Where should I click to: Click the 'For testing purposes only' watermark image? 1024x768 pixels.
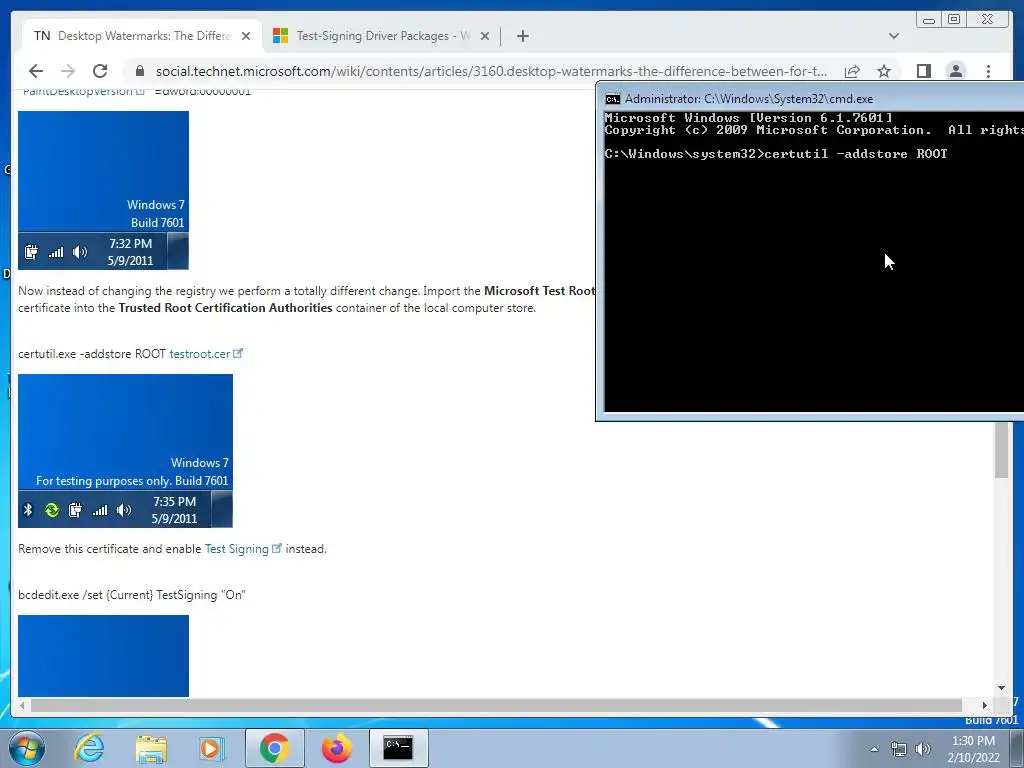click(125, 451)
